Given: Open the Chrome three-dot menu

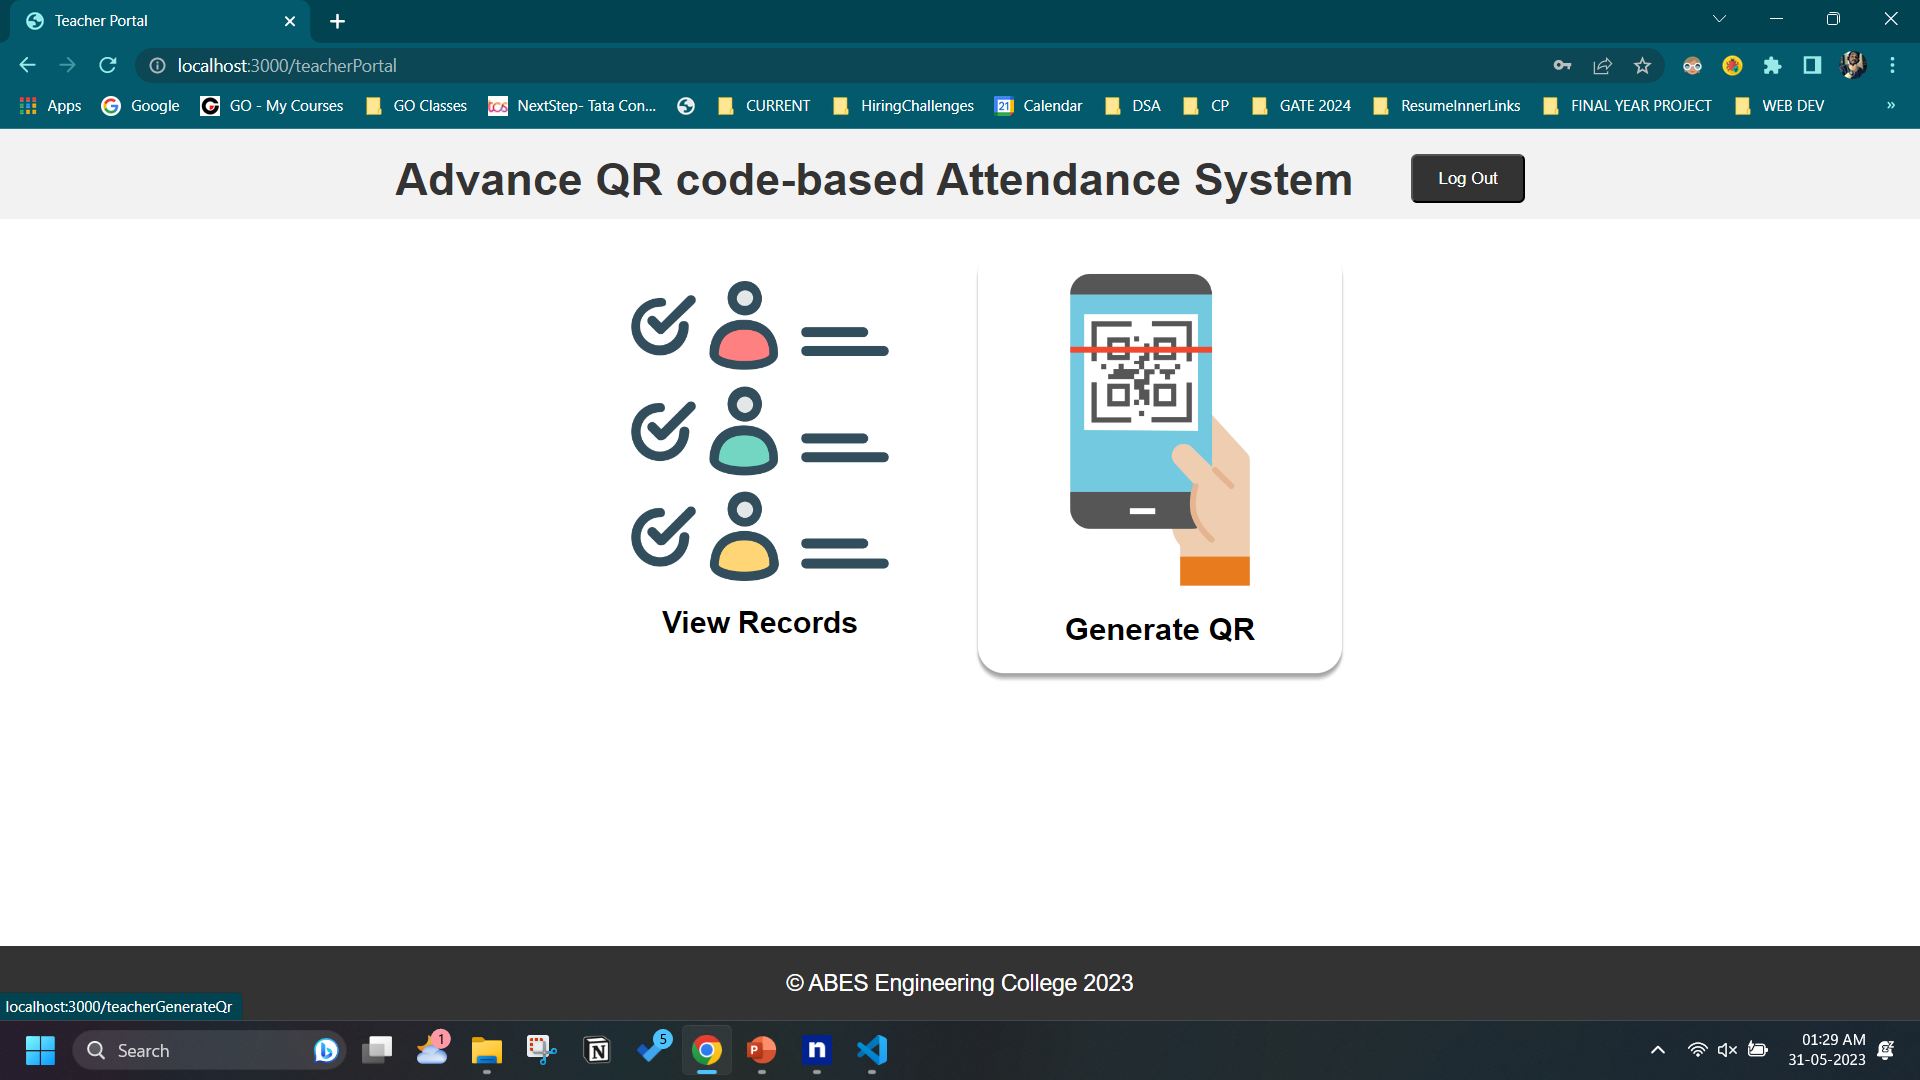Looking at the screenshot, I should click(x=1892, y=65).
